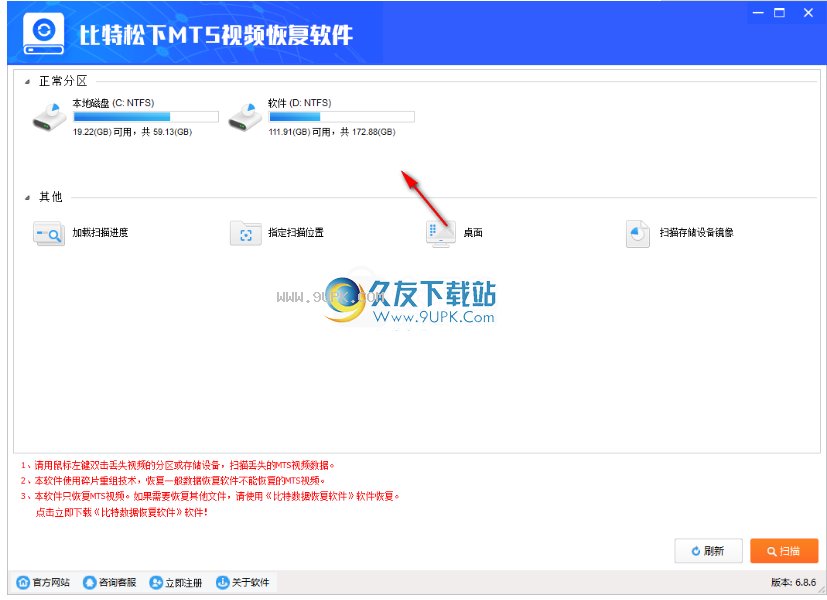The height and width of the screenshot is (600, 827).
Task: Select the software D: drive icon
Action: point(245,117)
